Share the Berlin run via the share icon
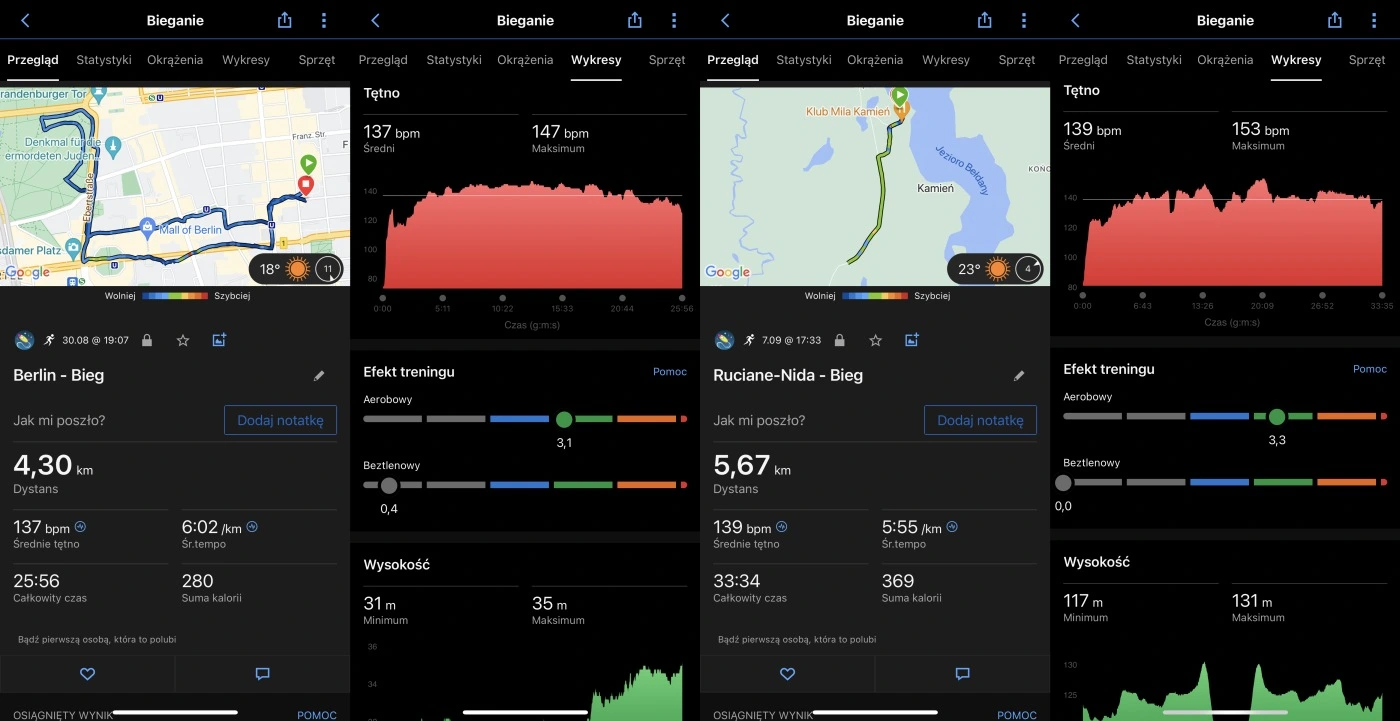Viewport: 1400px width, 721px height. 284,19
